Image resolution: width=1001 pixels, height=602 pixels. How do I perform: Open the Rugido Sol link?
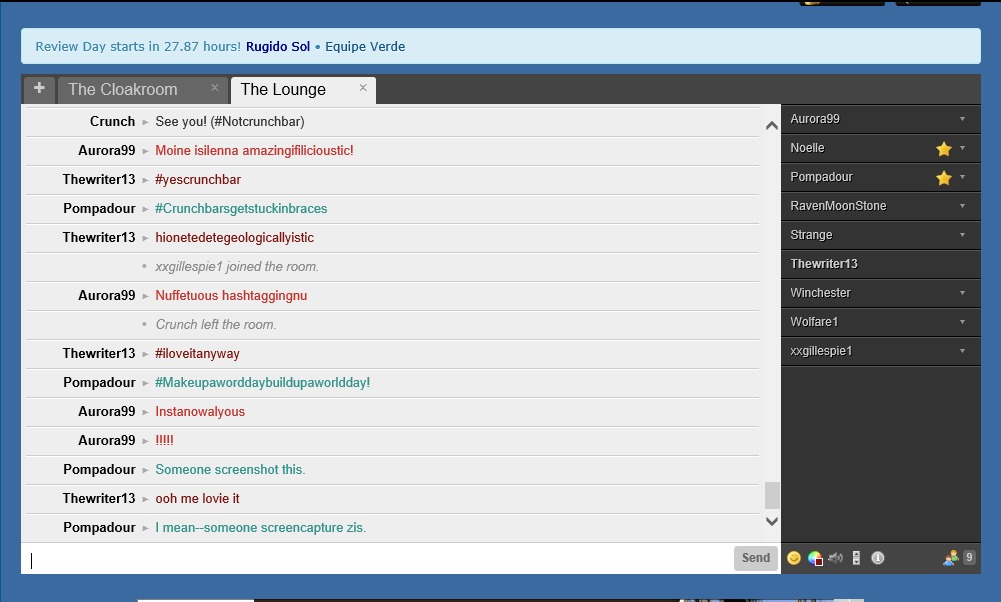coord(278,47)
